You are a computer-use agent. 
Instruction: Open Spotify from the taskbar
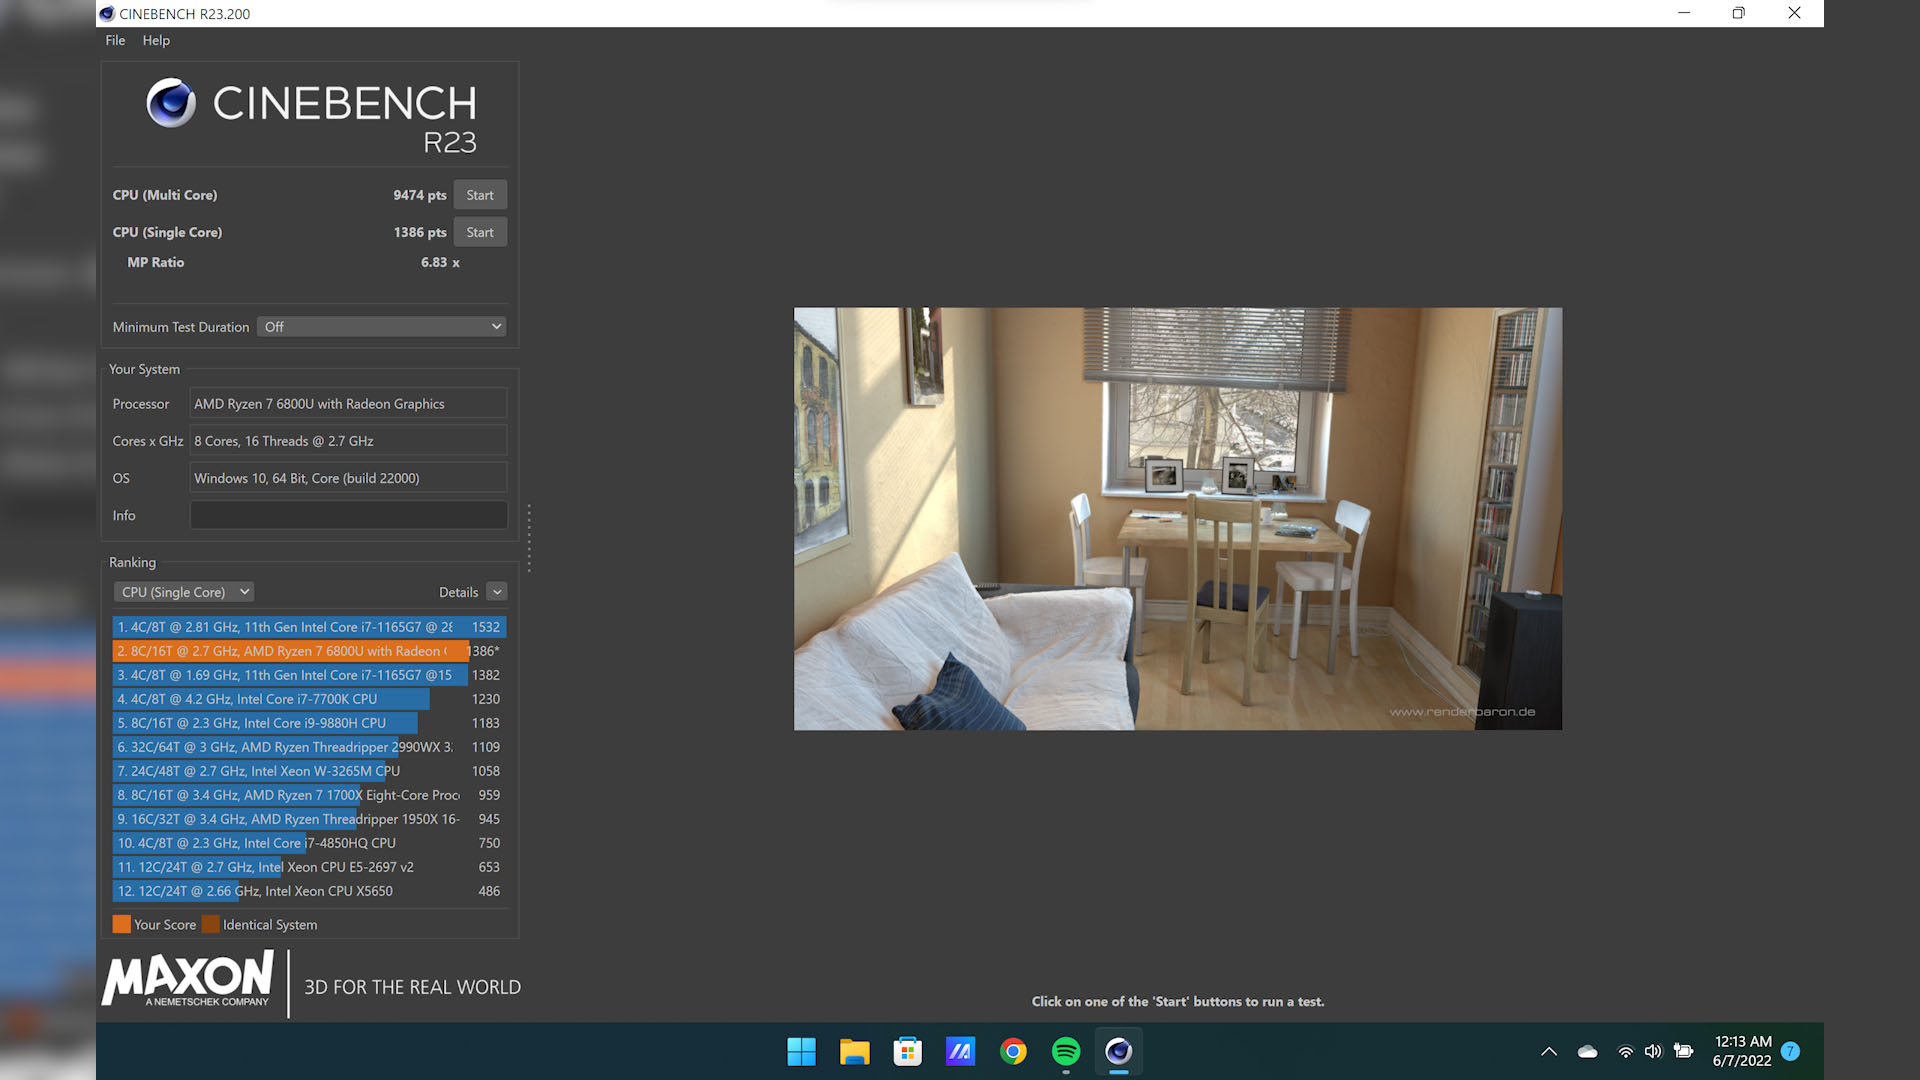click(x=1066, y=1051)
